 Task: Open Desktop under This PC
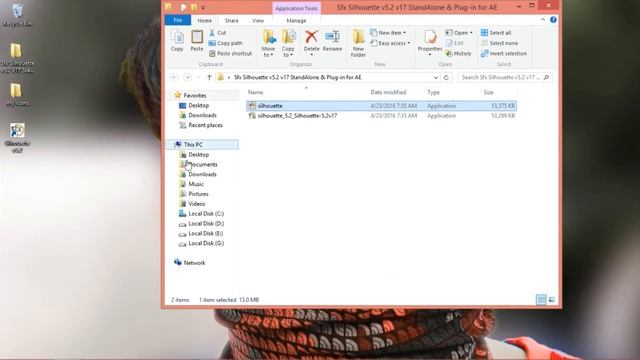click(198, 155)
